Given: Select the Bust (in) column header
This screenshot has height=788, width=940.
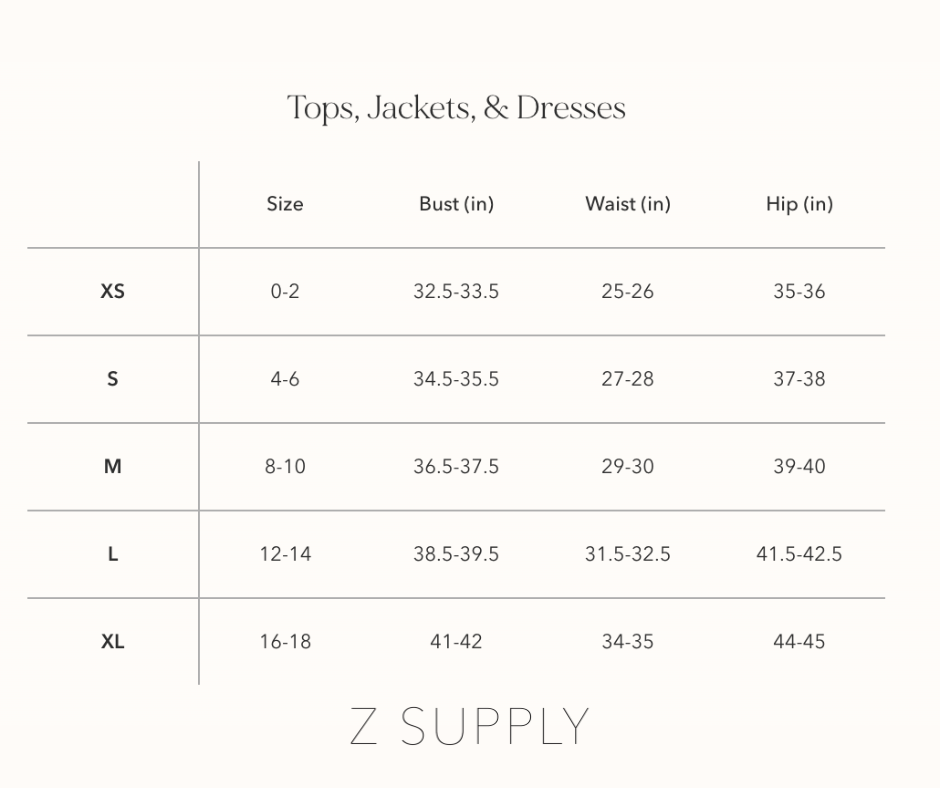Looking at the screenshot, I should [x=456, y=204].
